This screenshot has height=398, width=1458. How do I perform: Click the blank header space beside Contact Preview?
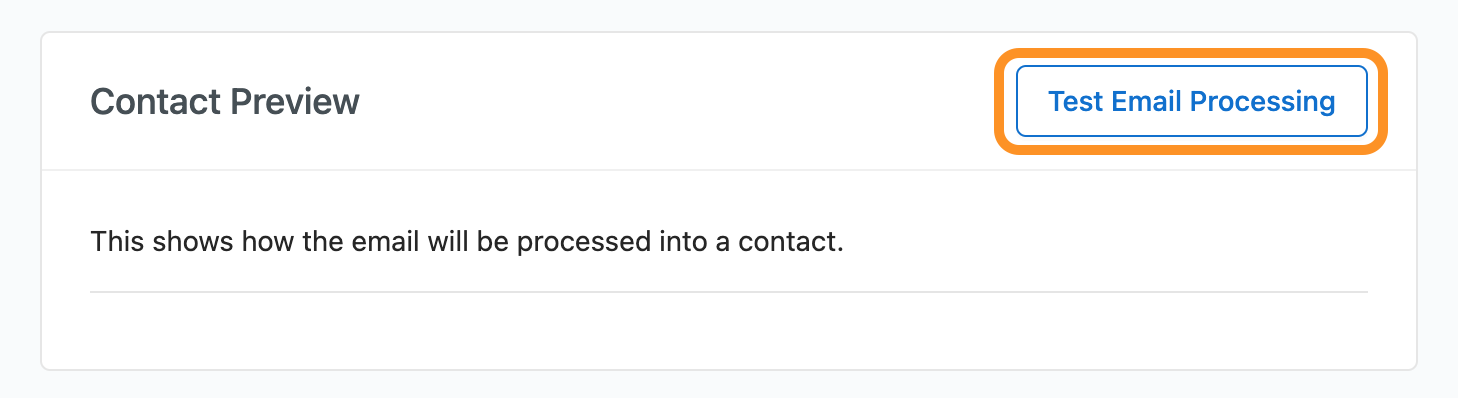[x=675, y=101]
